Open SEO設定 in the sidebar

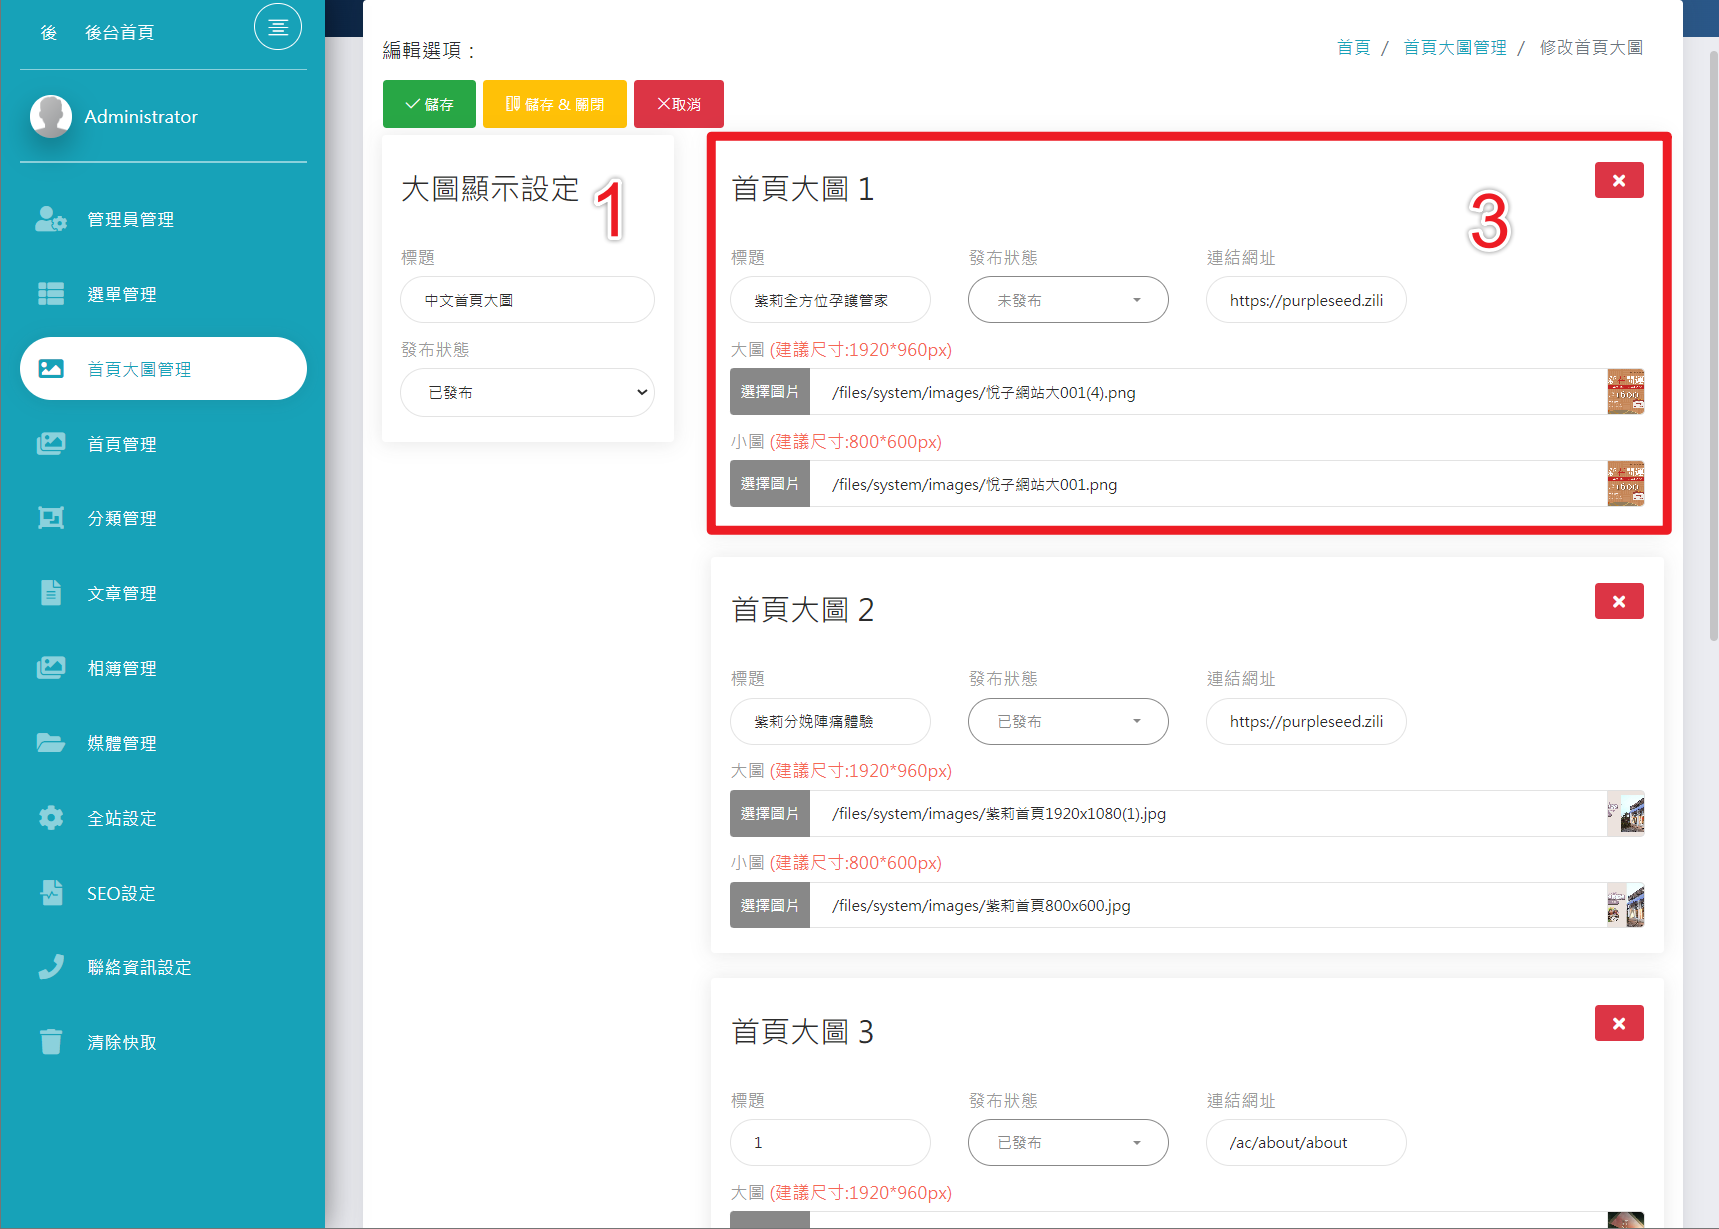point(121,893)
